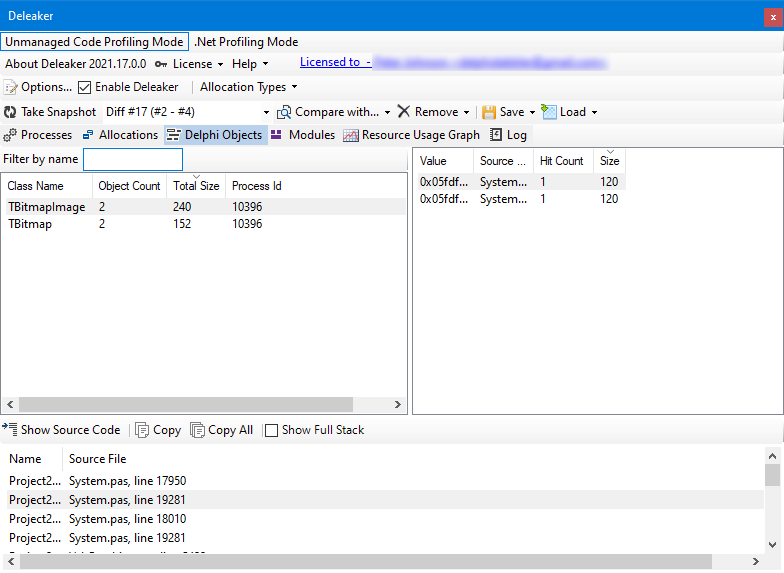The image size is (784, 573).
Task: Click the stack list vertical scrollbar thumb
Action: (x=772, y=474)
